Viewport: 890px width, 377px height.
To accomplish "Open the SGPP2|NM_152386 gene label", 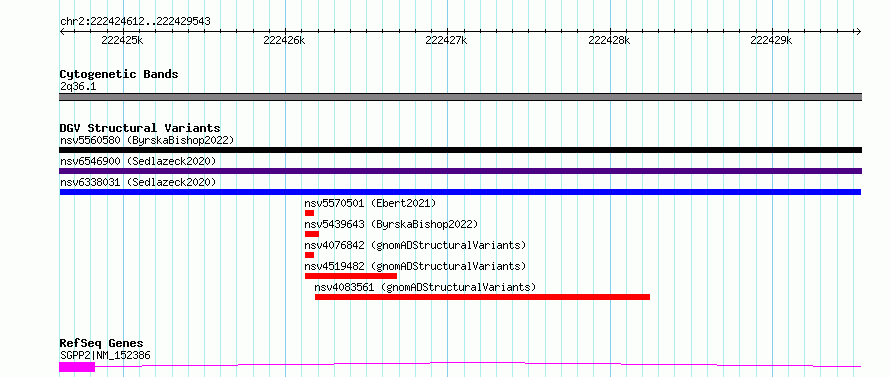I will click(x=105, y=355).
